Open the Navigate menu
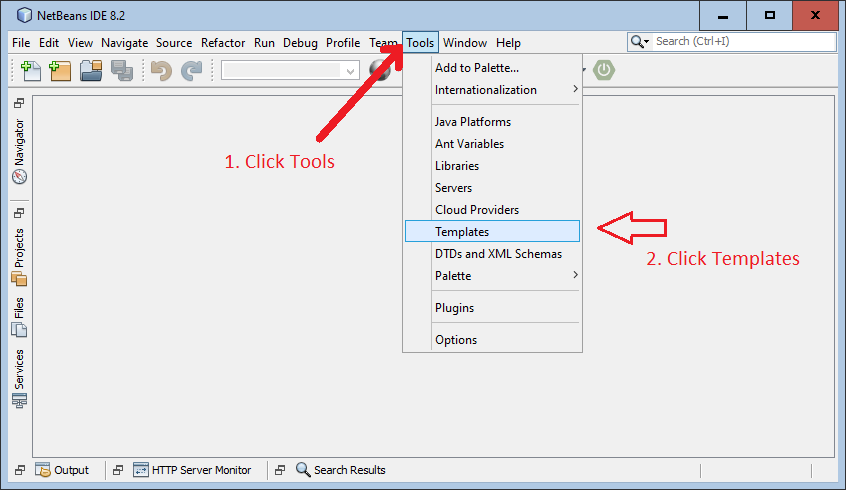 coord(124,43)
